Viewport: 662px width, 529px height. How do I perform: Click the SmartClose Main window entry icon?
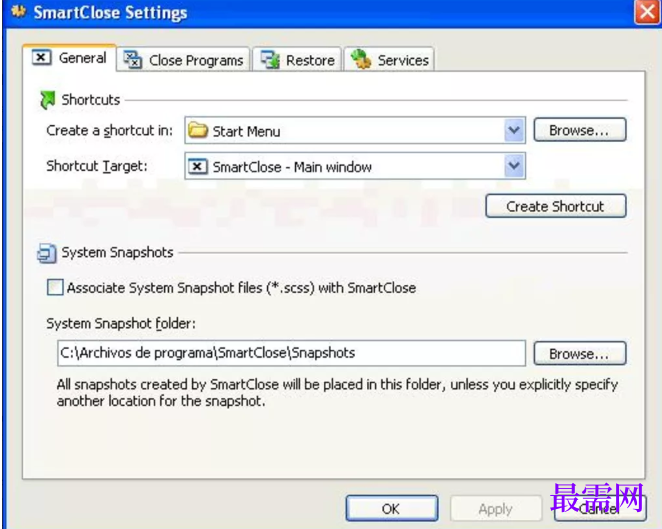pos(198,166)
